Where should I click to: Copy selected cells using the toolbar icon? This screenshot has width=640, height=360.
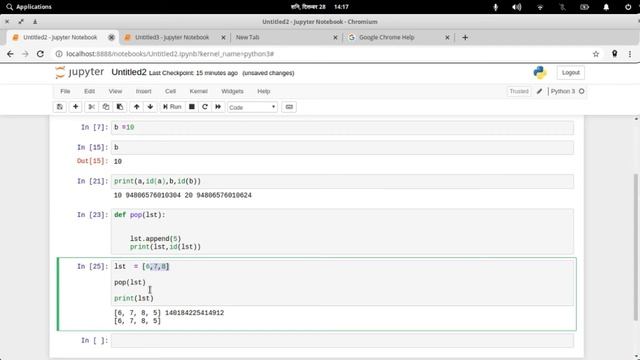(106, 107)
